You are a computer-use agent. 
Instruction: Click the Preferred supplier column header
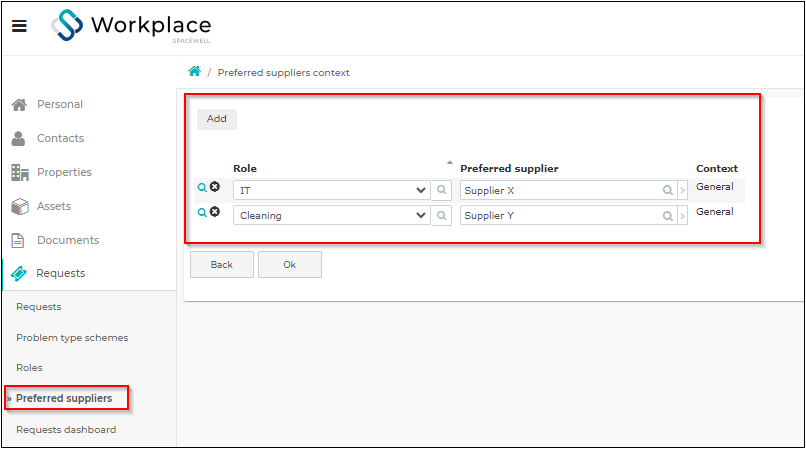click(509, 169)
